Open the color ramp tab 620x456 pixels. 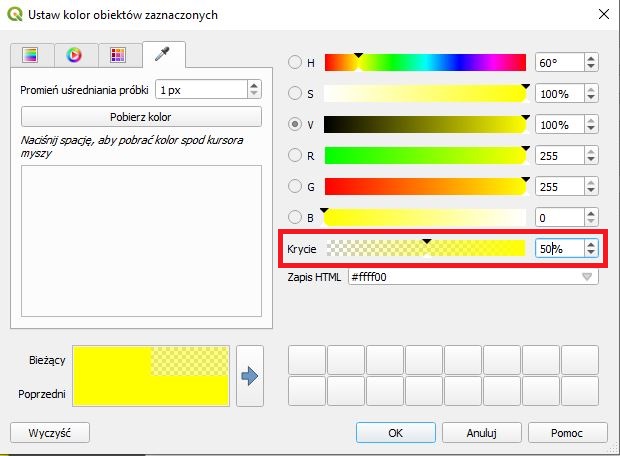click(30, 54)
